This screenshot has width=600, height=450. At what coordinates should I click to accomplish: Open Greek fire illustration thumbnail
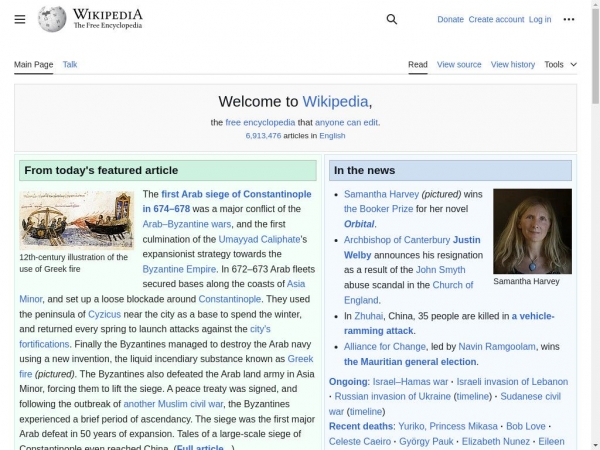77,220
